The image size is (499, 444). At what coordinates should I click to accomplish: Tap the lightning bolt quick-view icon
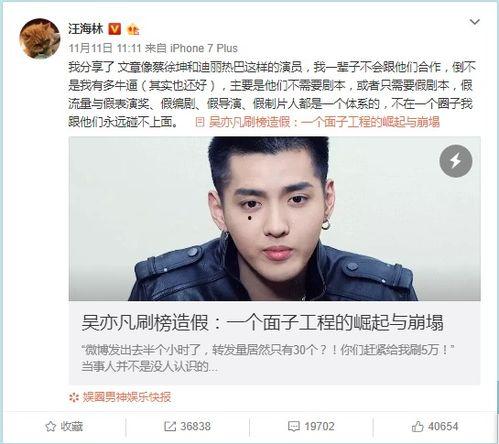pyautogui.click(x=456, y=161)
